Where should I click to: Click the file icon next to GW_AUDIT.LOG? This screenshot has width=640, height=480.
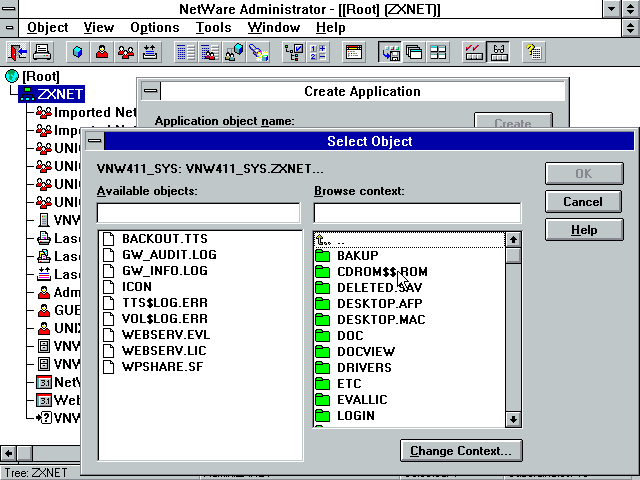[109, 255]
